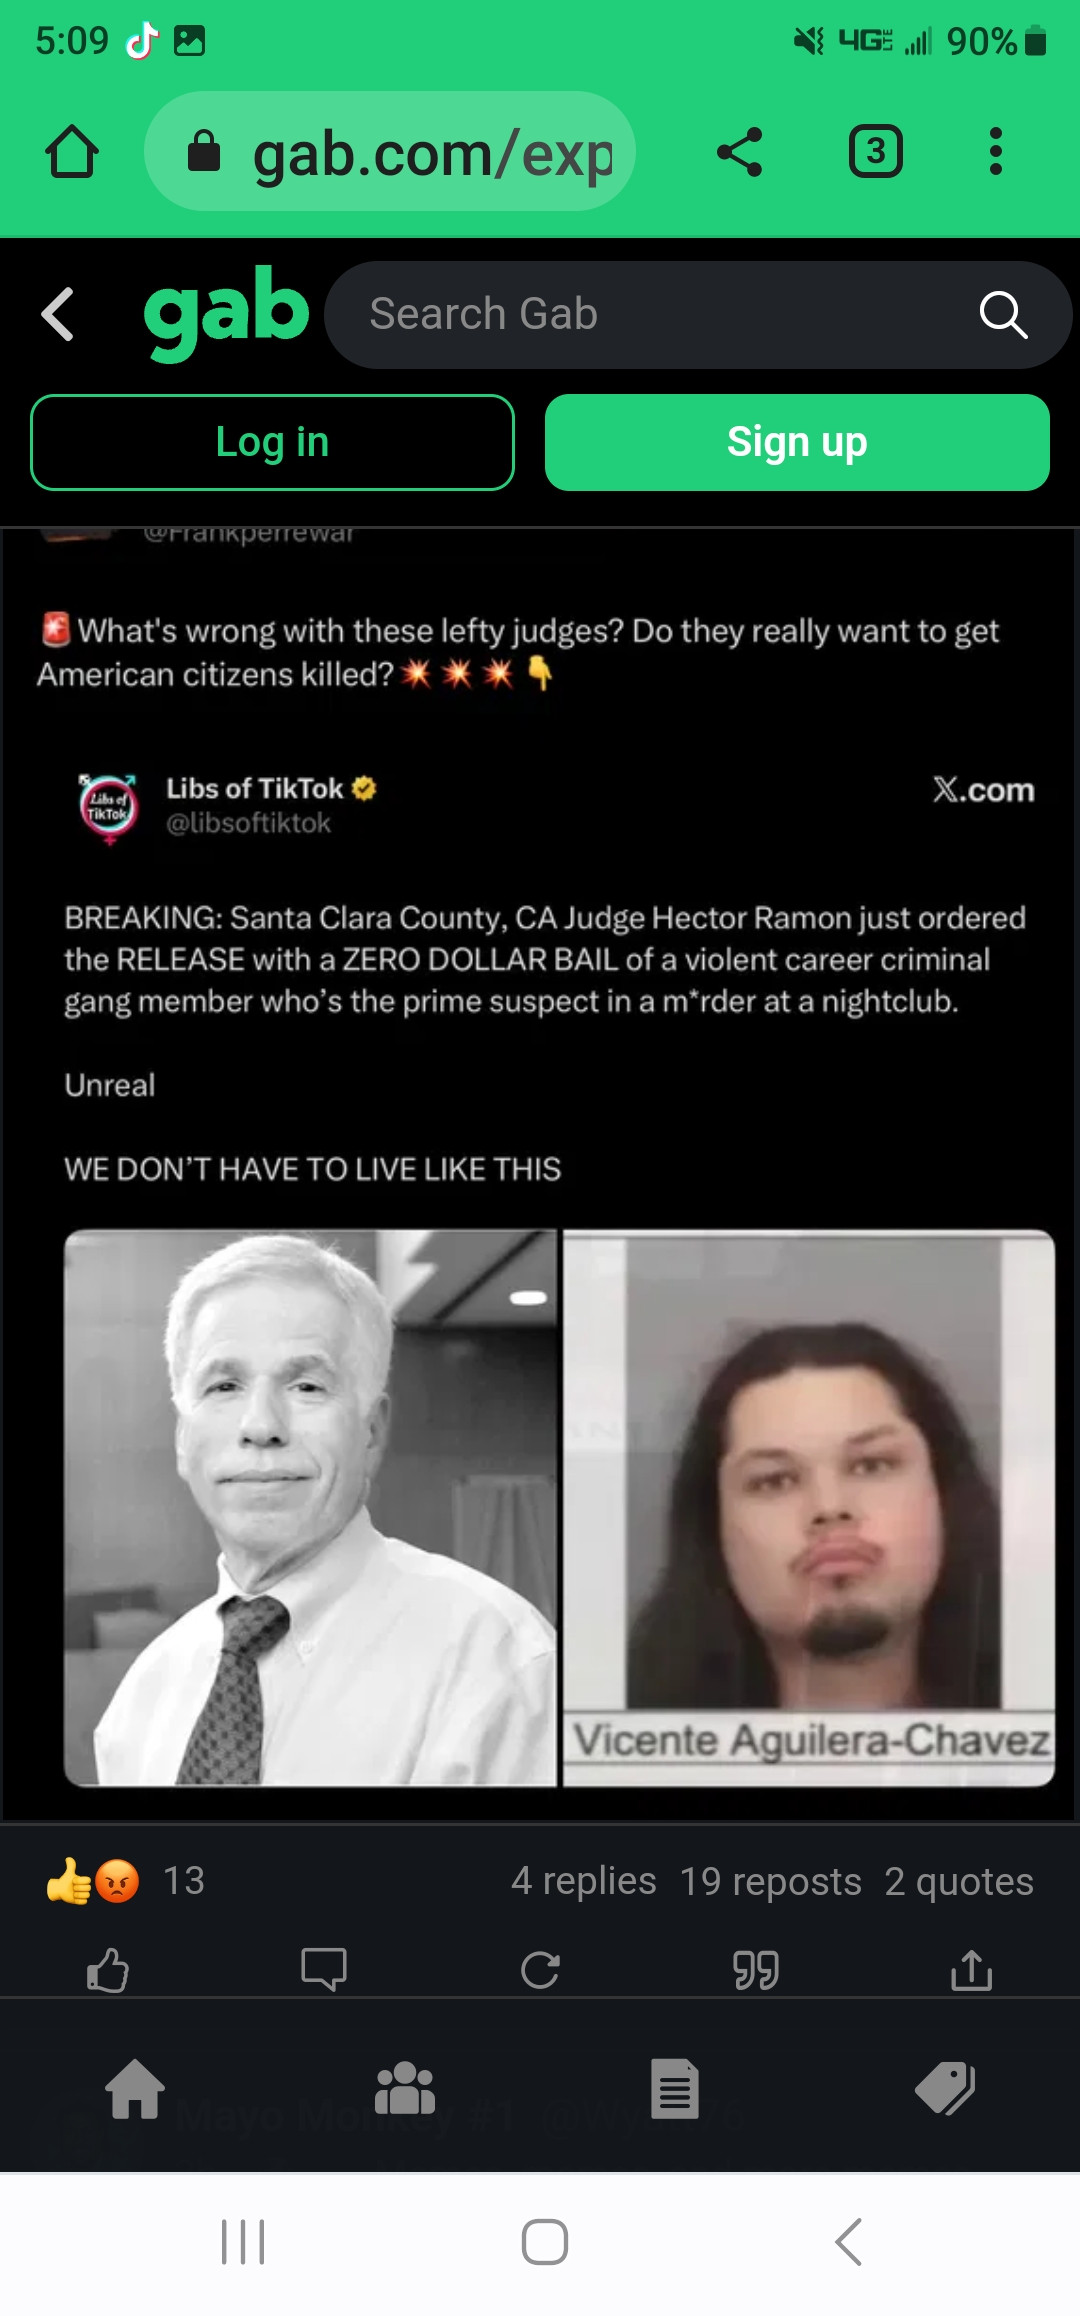
Task: View the 19 reposts list
Action: point(771,1882)
